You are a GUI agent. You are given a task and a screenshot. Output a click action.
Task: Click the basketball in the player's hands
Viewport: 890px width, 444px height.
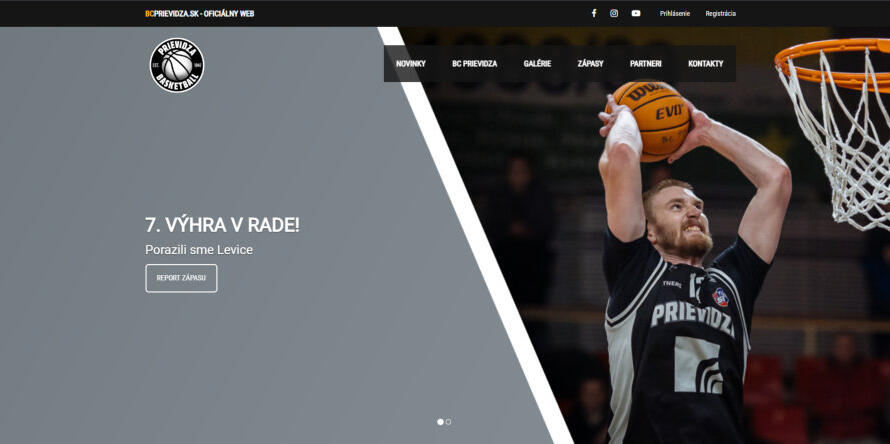(652, 115)
